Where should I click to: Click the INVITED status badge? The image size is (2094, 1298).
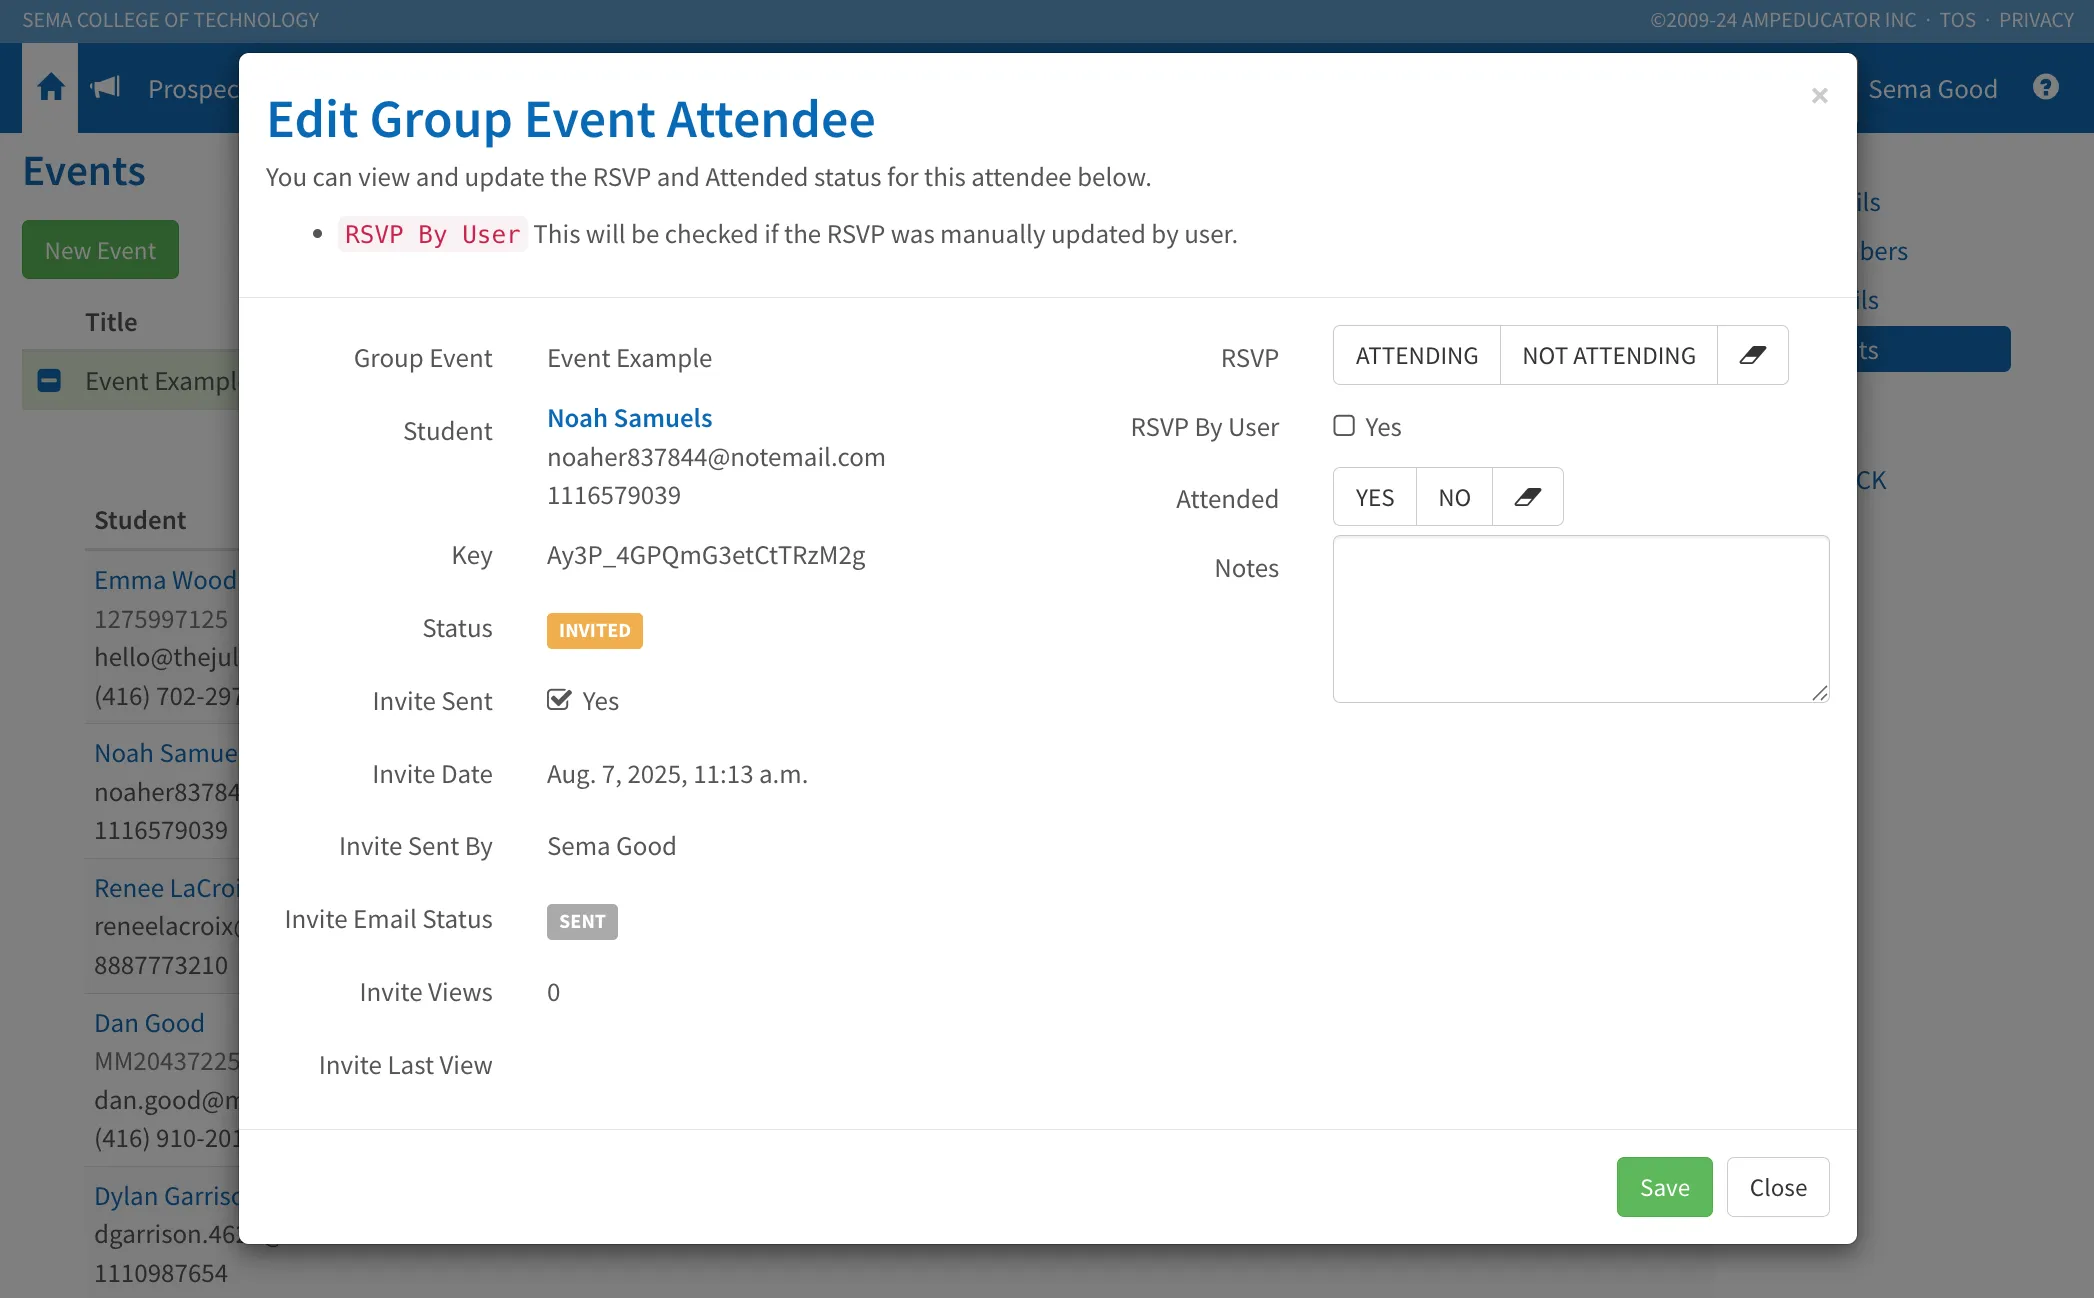pyautogui.click(x=594, y=631)
